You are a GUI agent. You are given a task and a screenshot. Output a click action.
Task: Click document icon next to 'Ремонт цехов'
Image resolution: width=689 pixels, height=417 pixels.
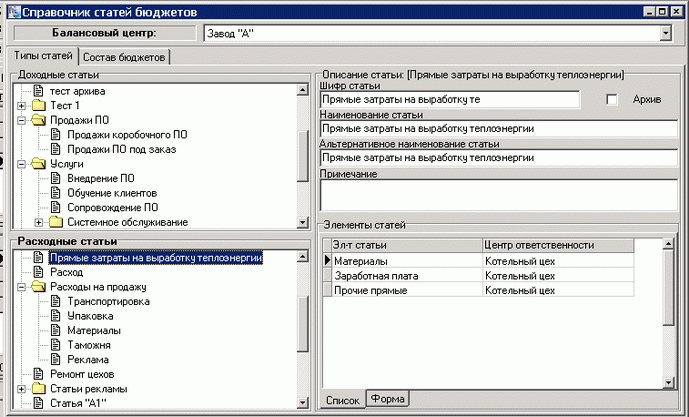click(39, 374)
